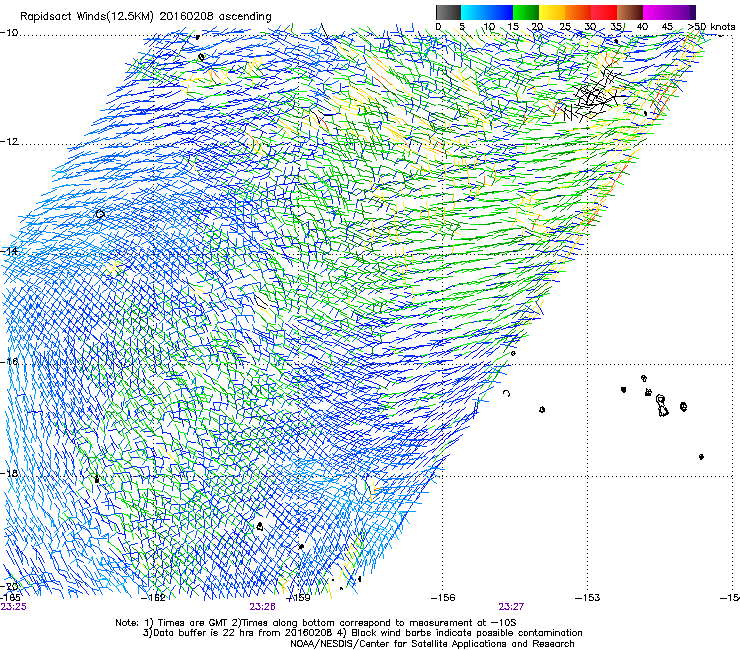This screenshot has height=650, width=740.
Task: Click the '-159' longitude axis label
Action: tap(298, 598)
